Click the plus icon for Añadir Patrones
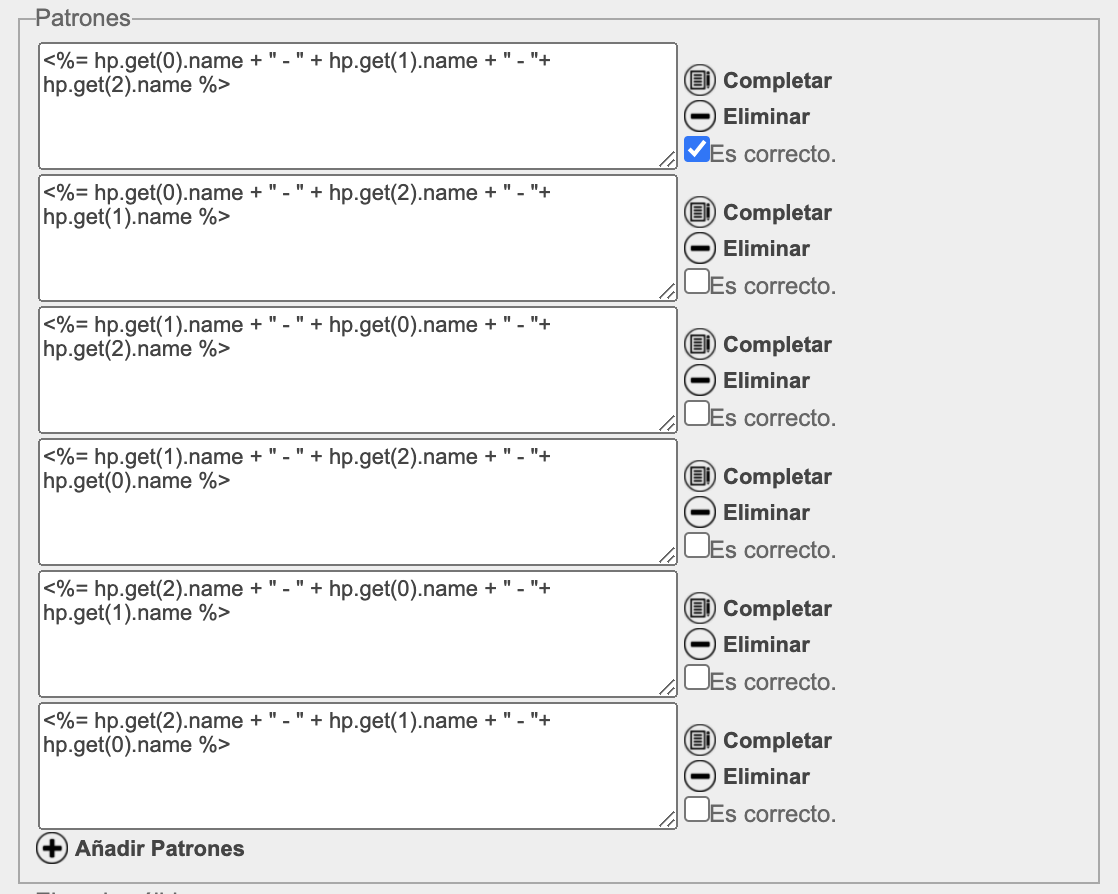The image size is (1118, 894). point(51,848)
